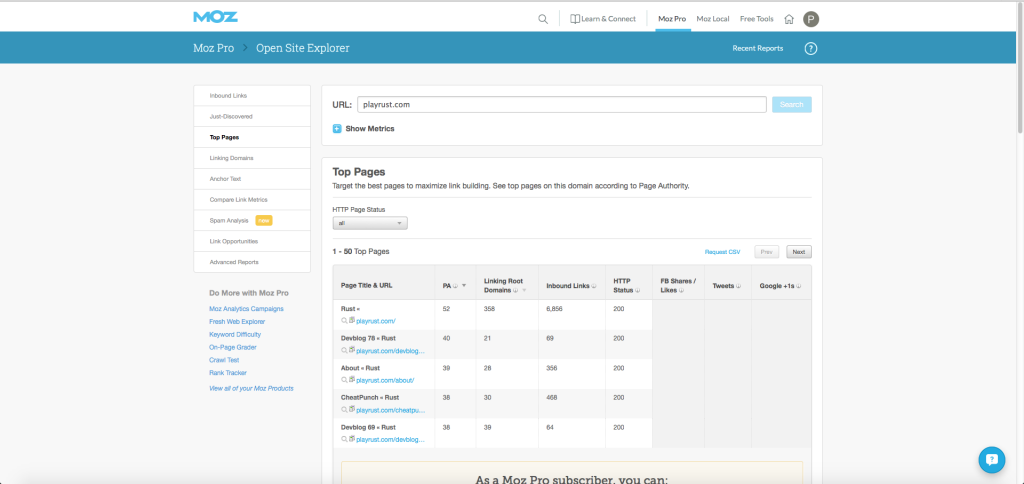1024x484 pixels.
Task: Open Linking Domains in sidebar
Action: [252, 158]
